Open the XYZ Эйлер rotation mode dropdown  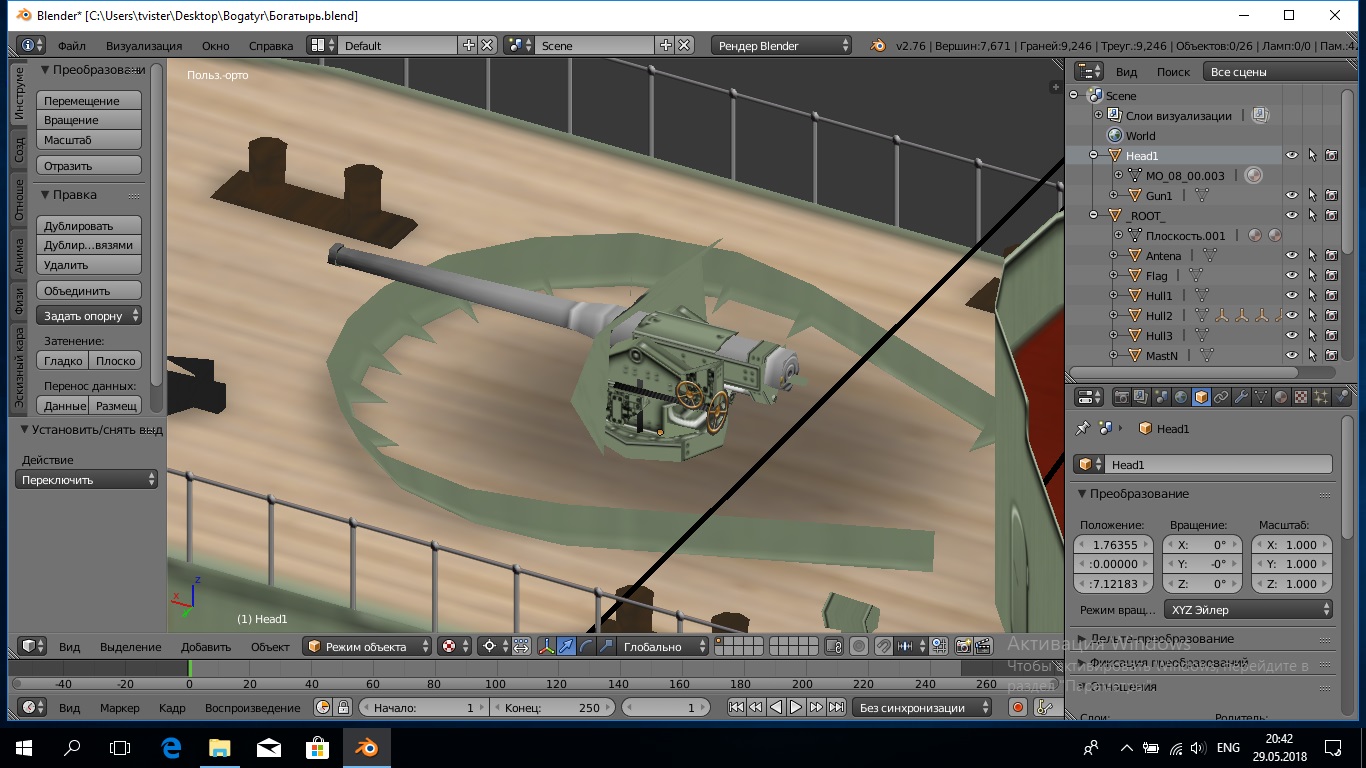coord(1249,609)
